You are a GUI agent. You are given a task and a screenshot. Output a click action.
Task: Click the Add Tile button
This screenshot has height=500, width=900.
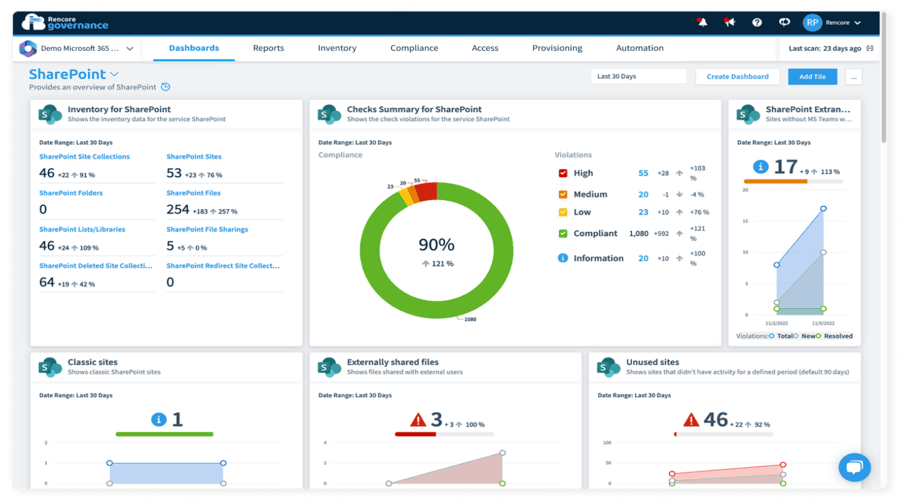click(812, 76)
